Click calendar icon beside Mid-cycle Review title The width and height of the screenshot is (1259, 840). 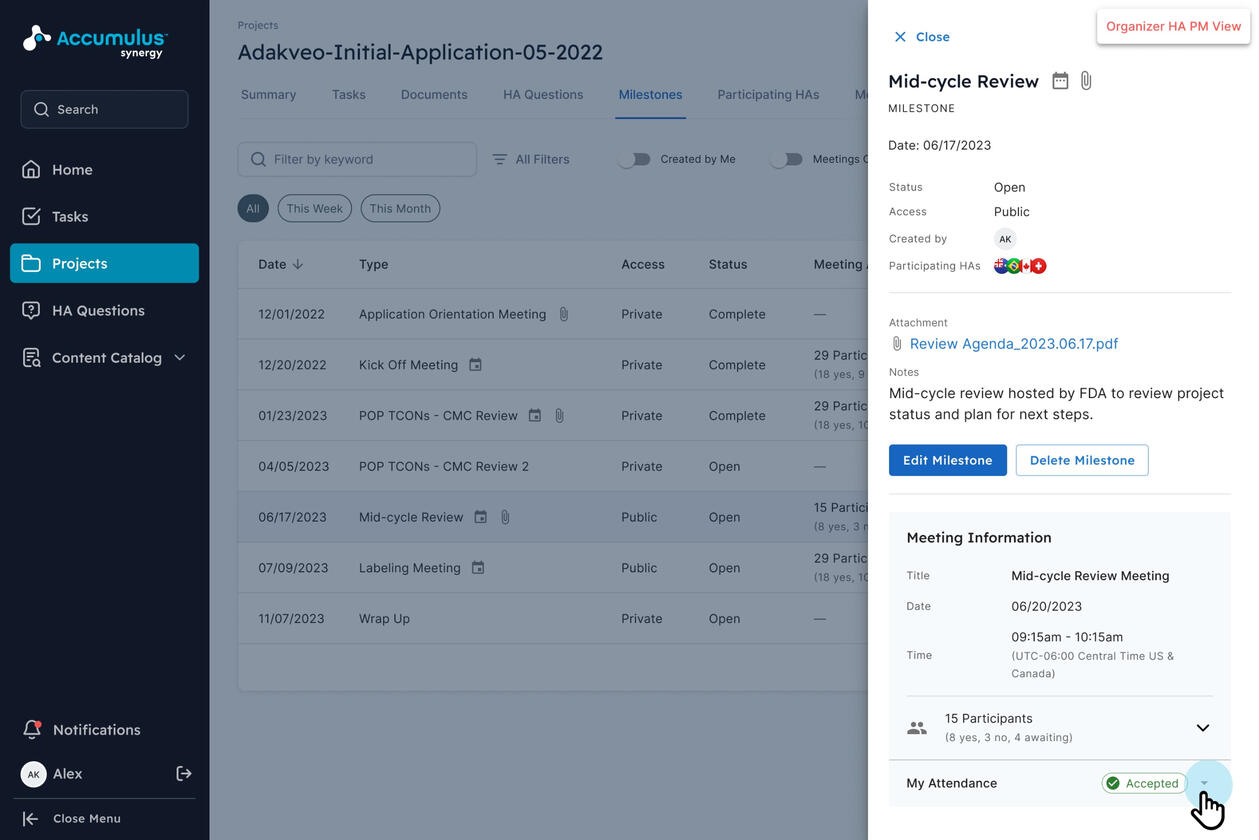click(x=1060, y=81)
